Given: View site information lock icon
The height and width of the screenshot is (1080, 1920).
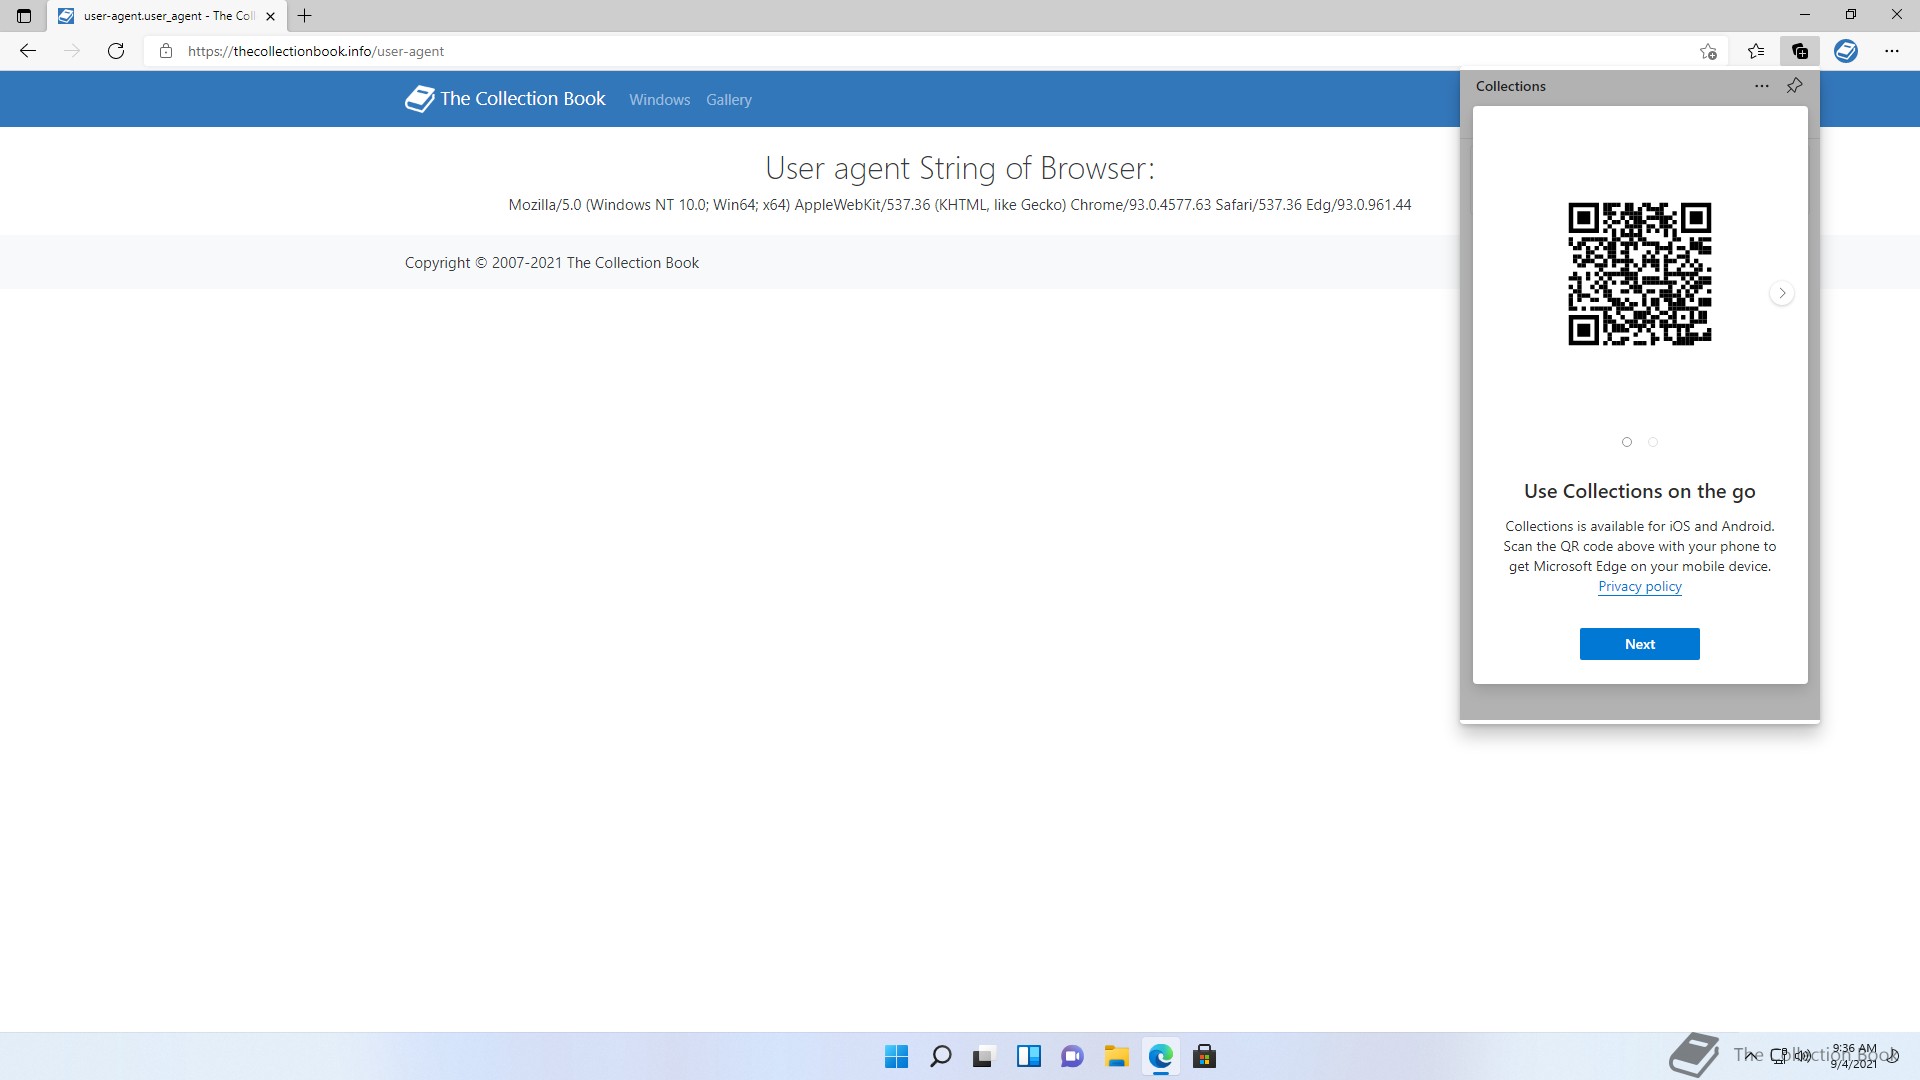Looking at the screenshot, I should point(166,51).
